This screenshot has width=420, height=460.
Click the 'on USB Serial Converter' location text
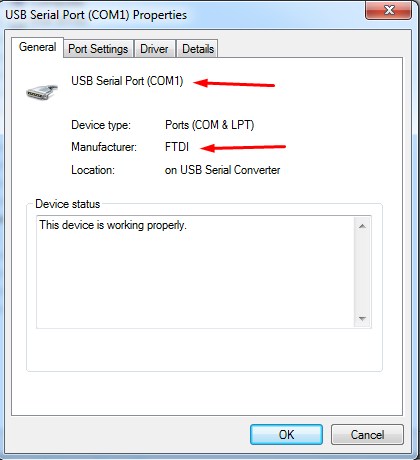click(x=222, y=170)
